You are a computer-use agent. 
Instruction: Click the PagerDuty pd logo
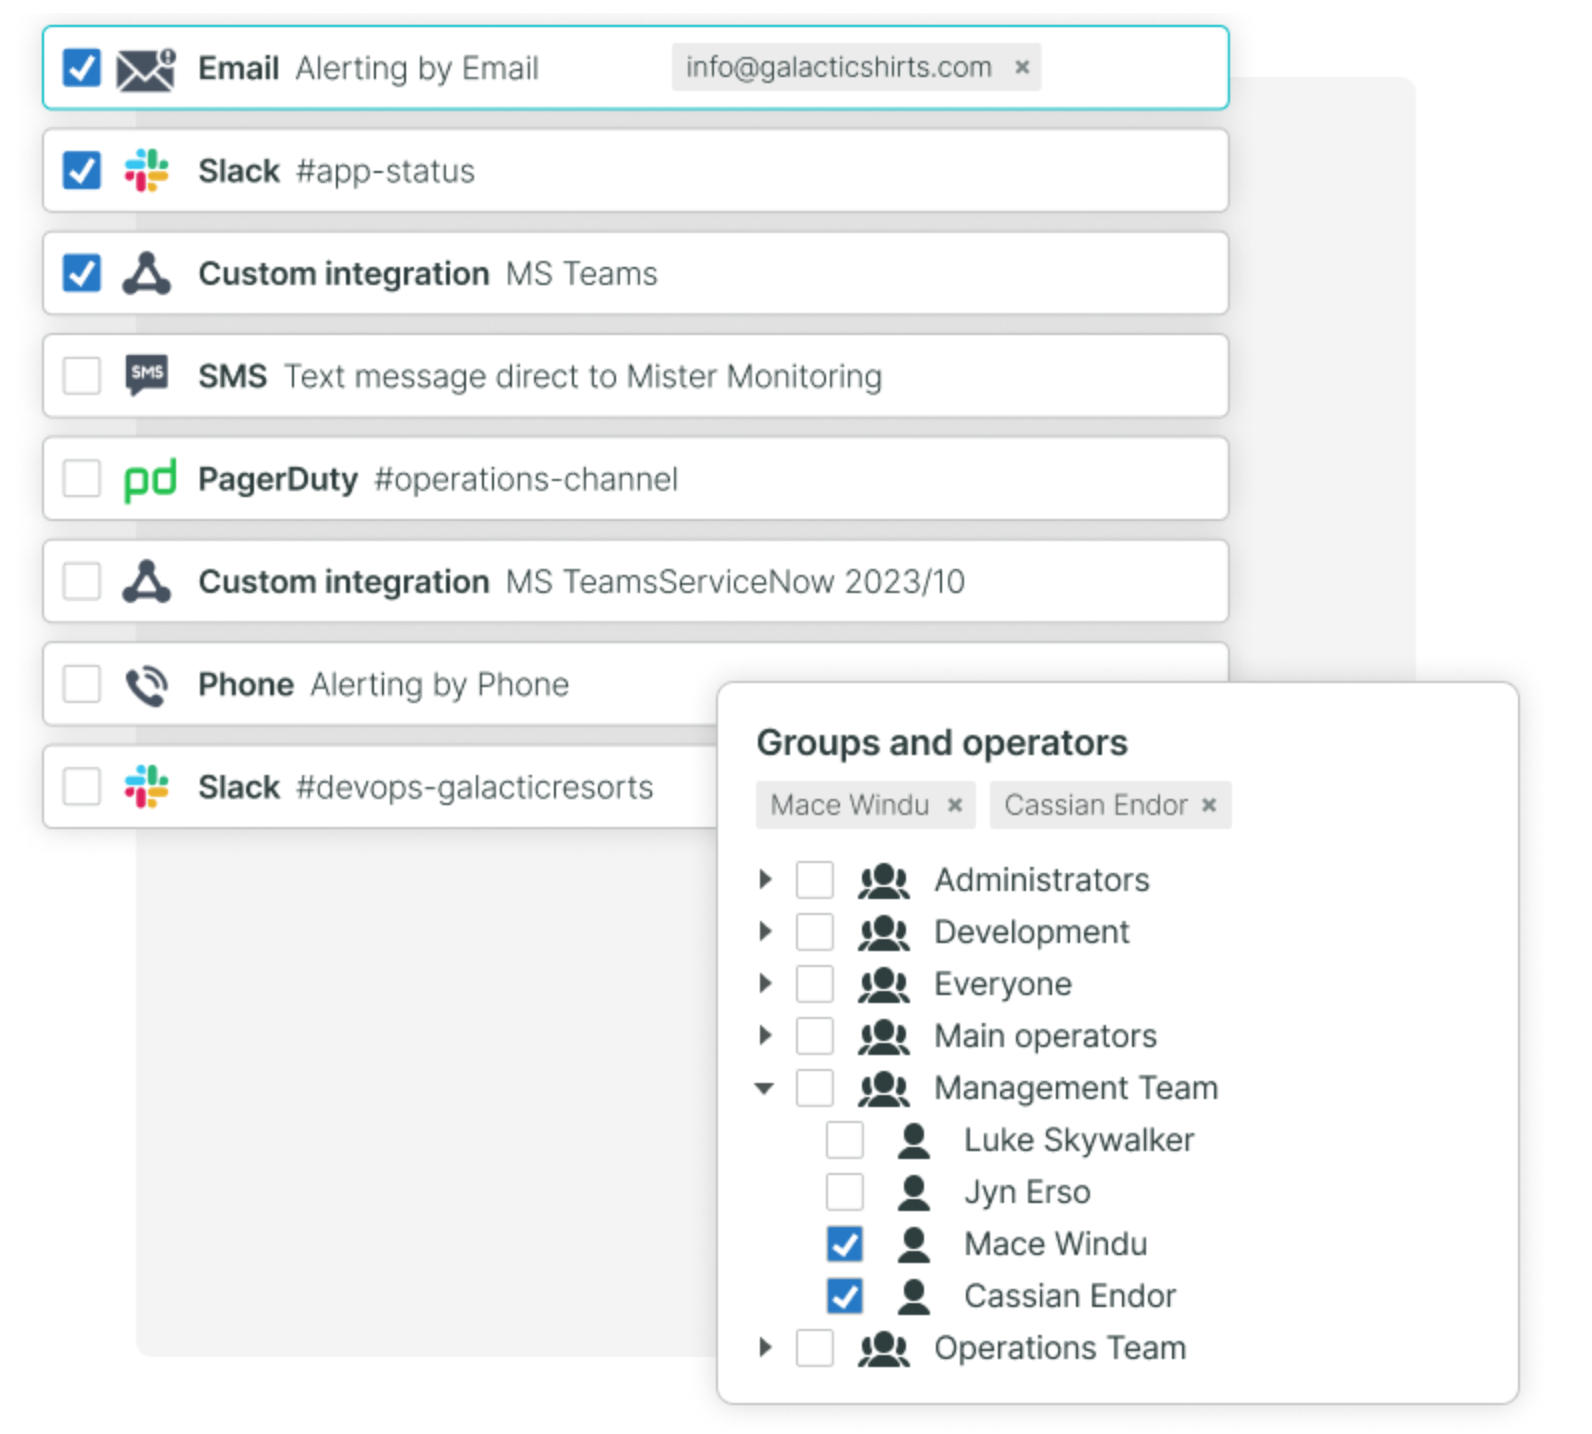click(149, 480)
